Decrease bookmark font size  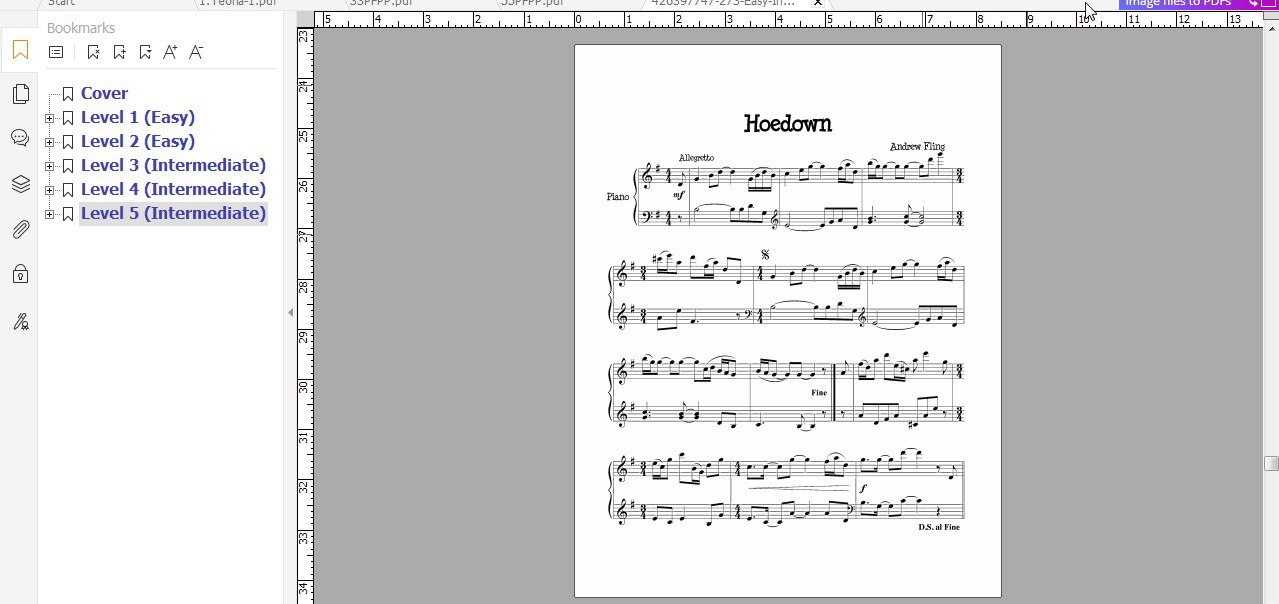coord(196,52)
